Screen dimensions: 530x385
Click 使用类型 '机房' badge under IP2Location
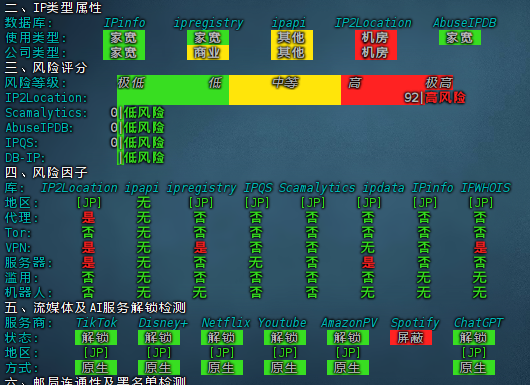[x=376, y=38]
